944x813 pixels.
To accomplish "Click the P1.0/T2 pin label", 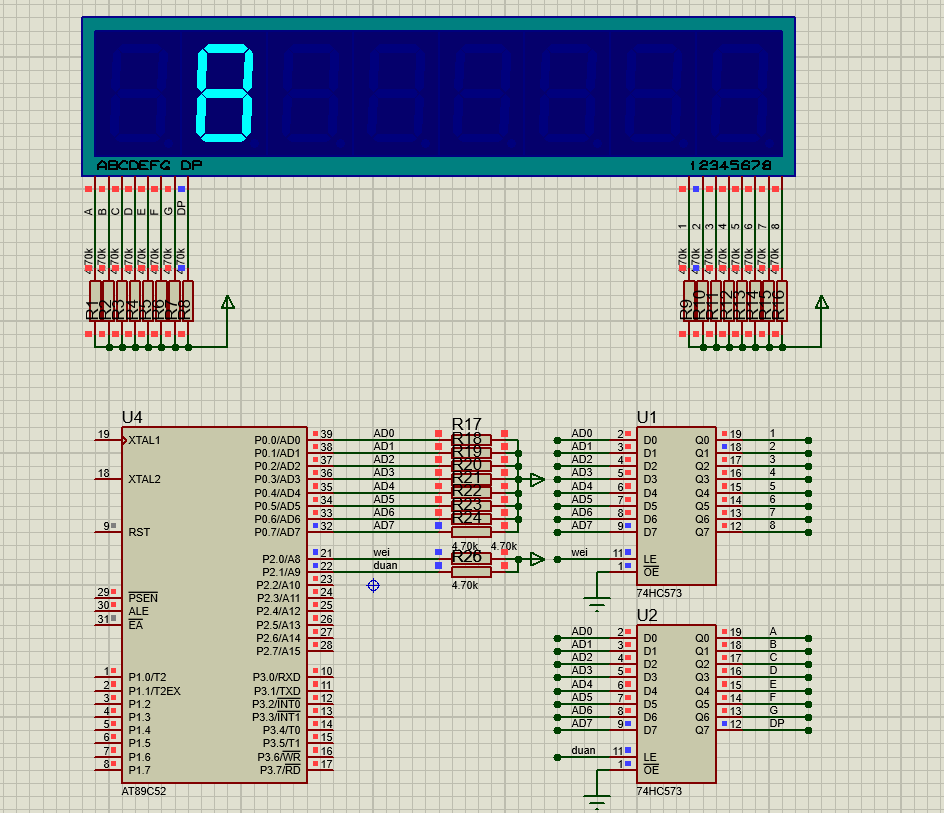I will pos(148,678).
